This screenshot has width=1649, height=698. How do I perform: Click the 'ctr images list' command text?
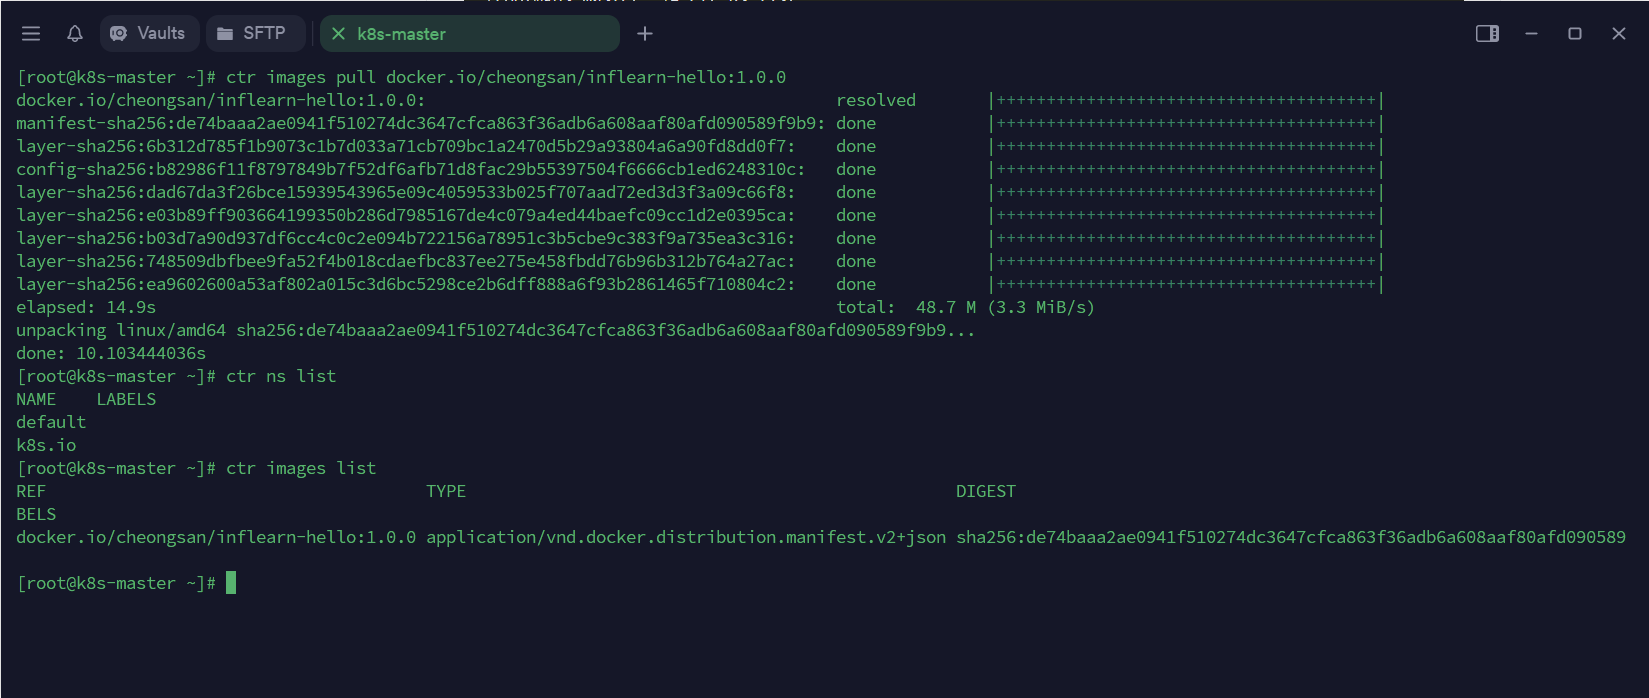click(301, 468)
